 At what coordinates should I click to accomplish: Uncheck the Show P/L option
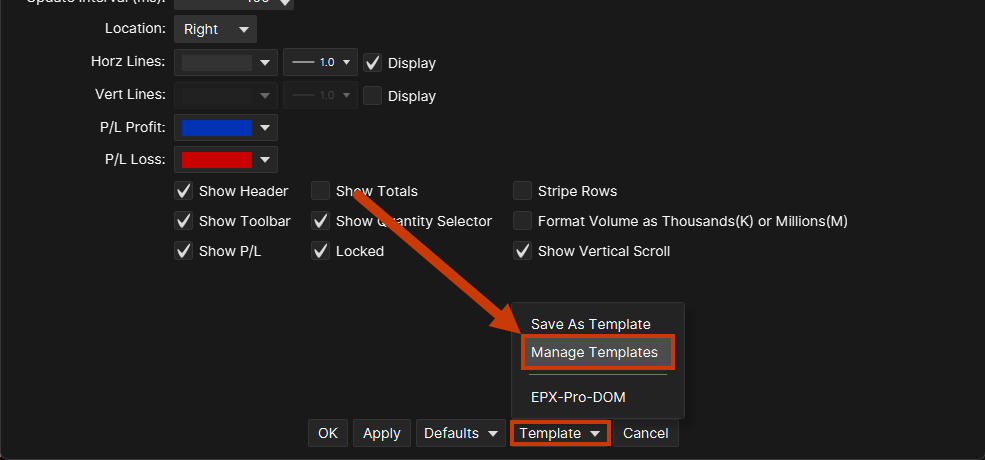pyautogui.click(x=184, y=251)
